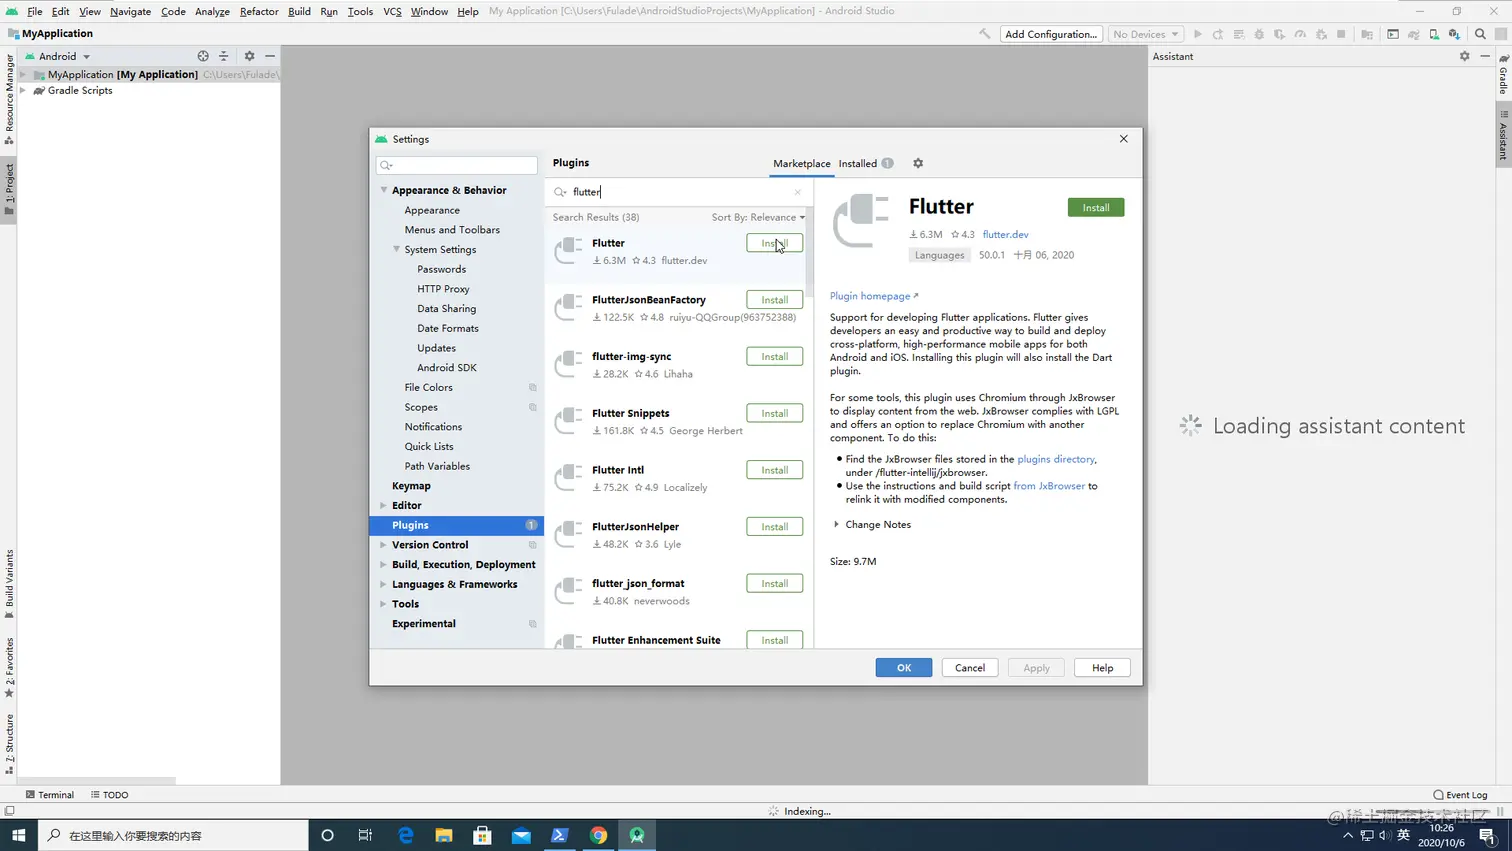
Task: Switch to the Installed plugins tab
Action: (x=857, y=163)
